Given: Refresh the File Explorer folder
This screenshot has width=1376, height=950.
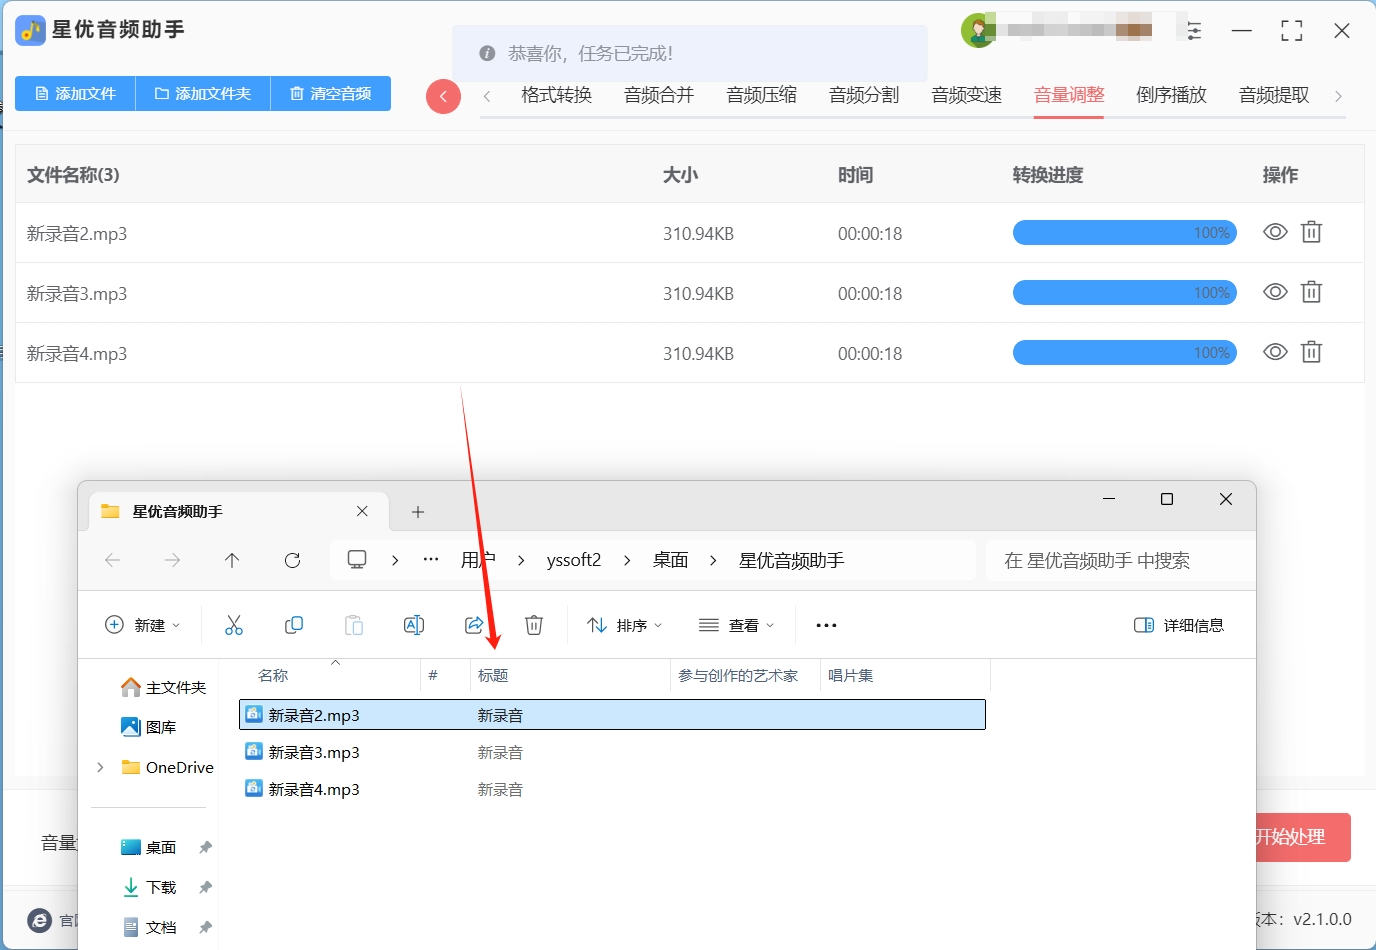Looking at the screenshot, I should (292, 560).
